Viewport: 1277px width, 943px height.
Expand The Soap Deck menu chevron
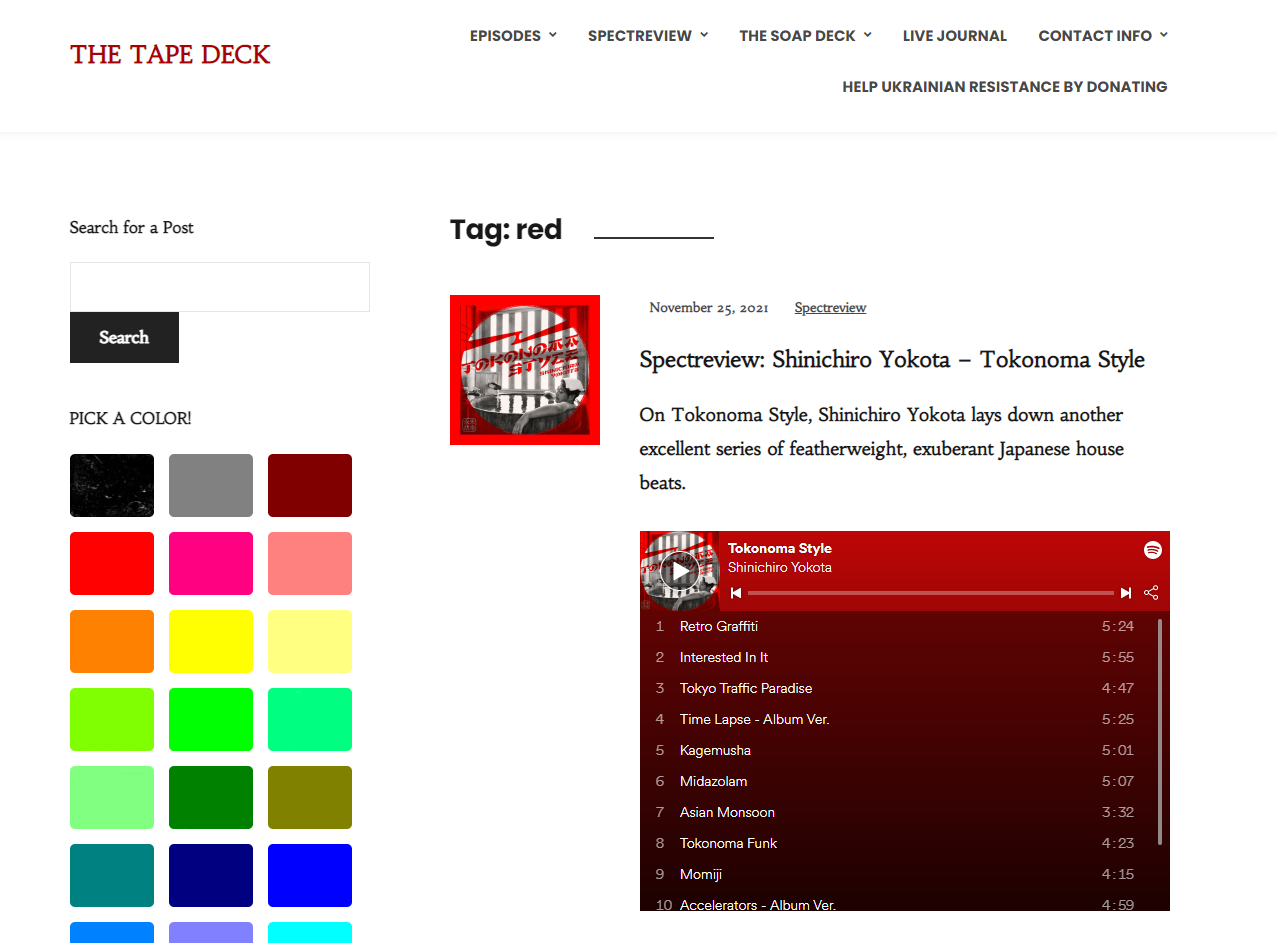[x=867, y=35]
